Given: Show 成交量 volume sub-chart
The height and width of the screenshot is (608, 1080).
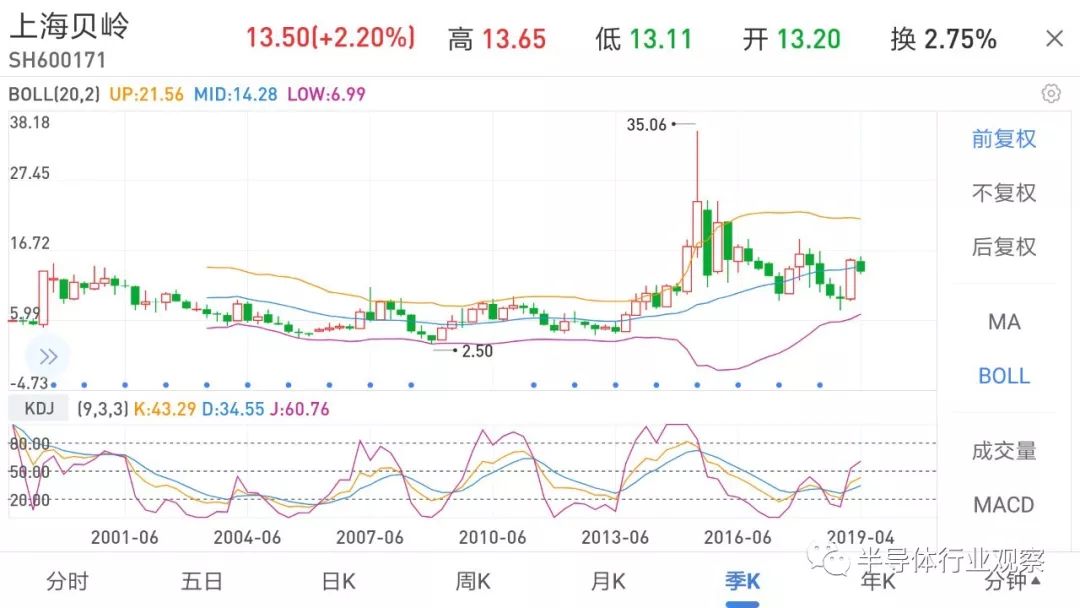Looking at the screenshot, I should (1004, 451).
